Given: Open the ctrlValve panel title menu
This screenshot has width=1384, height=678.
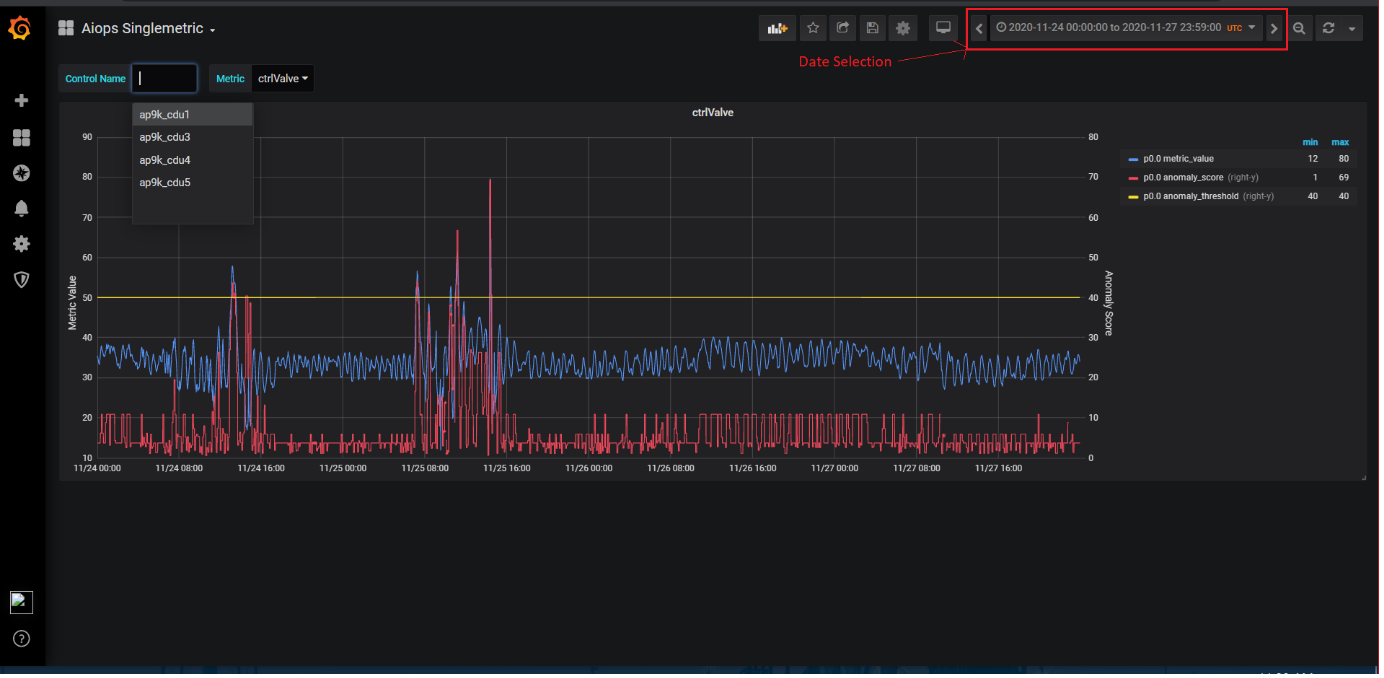Looking at the screenshot, I should 712,113.
